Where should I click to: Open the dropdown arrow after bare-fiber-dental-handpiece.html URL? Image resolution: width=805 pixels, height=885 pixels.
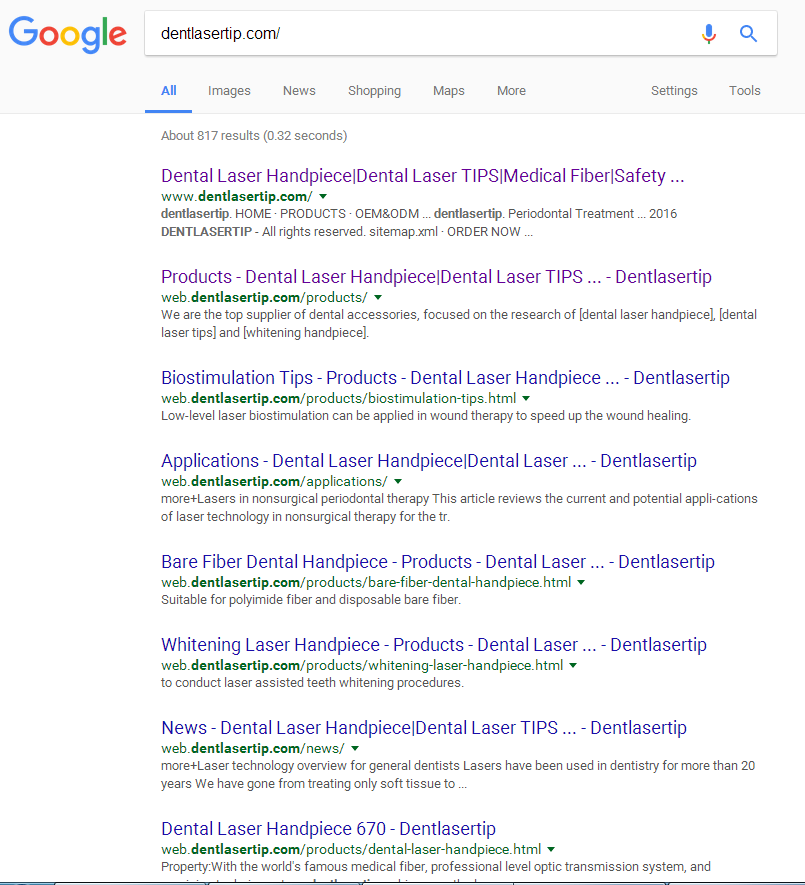581,582
